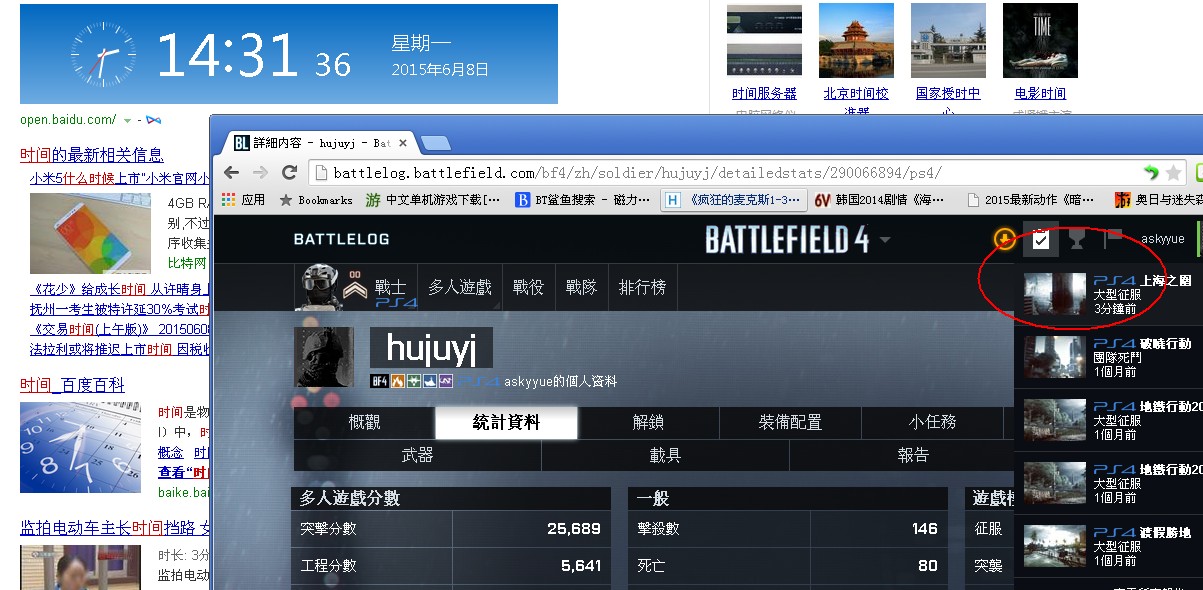Open the 武器 sub-tab
The width and height of the screenshot is (1203, 590).
click(x=417, y=455)
